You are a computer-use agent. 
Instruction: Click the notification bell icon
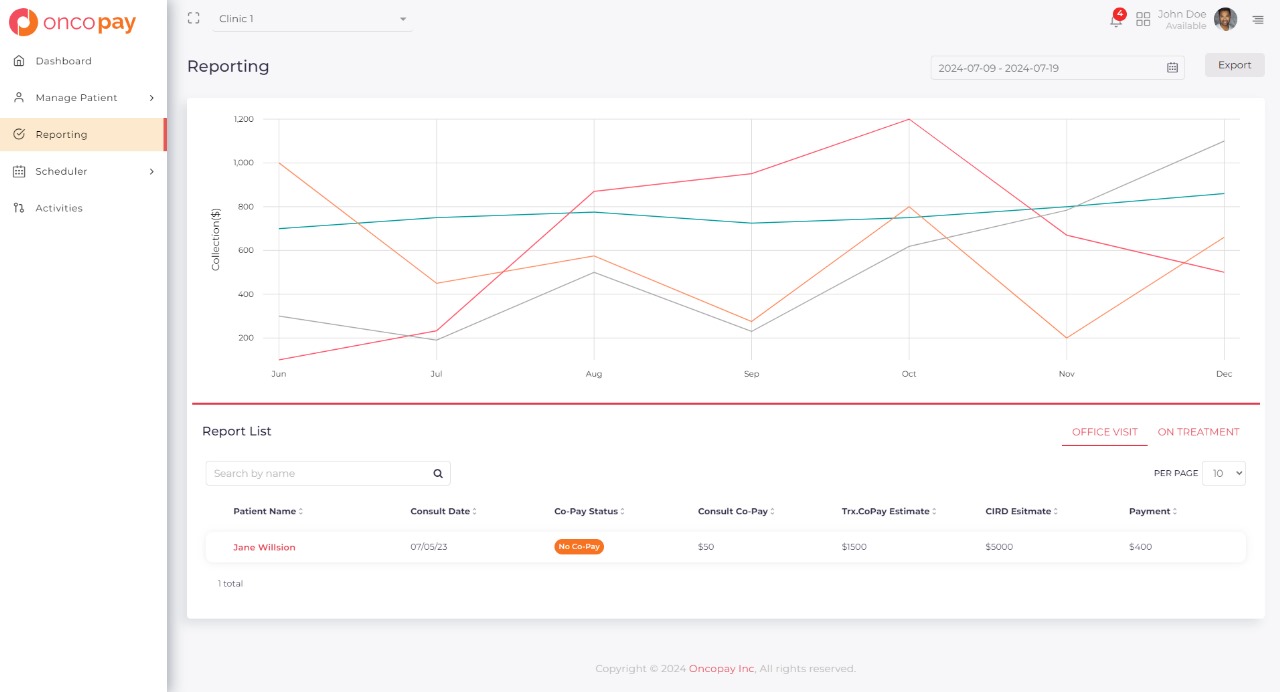(1116, 20)
